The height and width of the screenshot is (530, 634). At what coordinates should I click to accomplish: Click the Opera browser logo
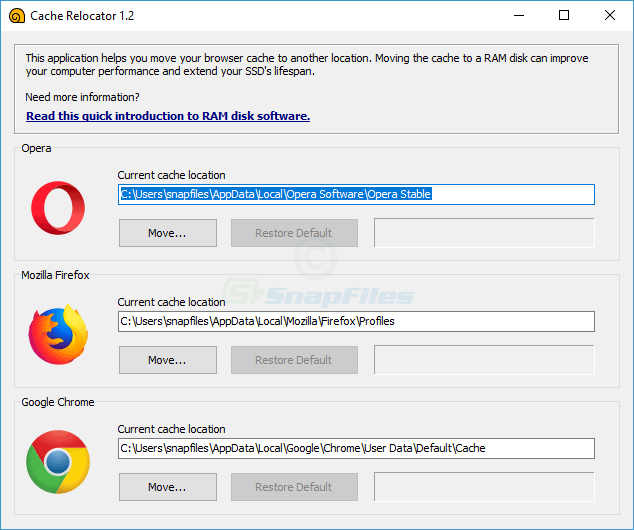coord(58,208)
